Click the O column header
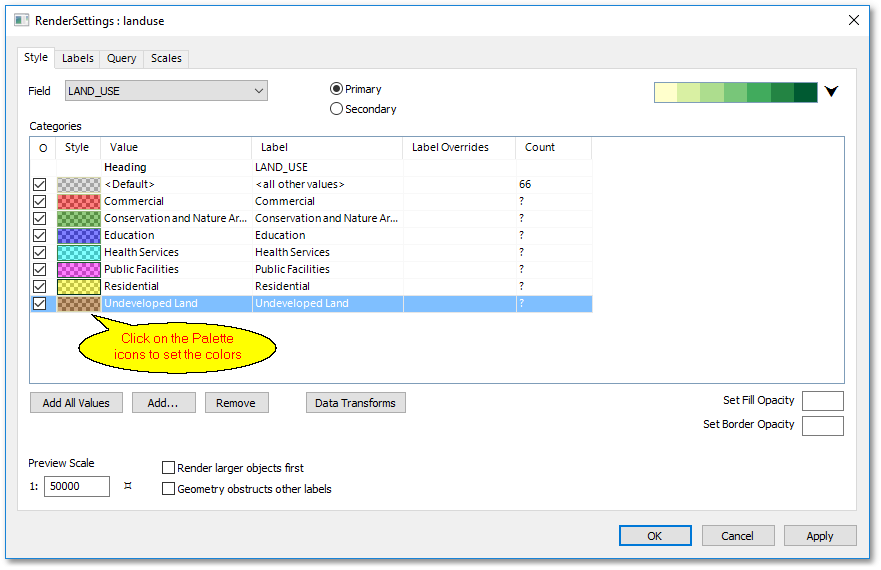 (x=43, y=147)
